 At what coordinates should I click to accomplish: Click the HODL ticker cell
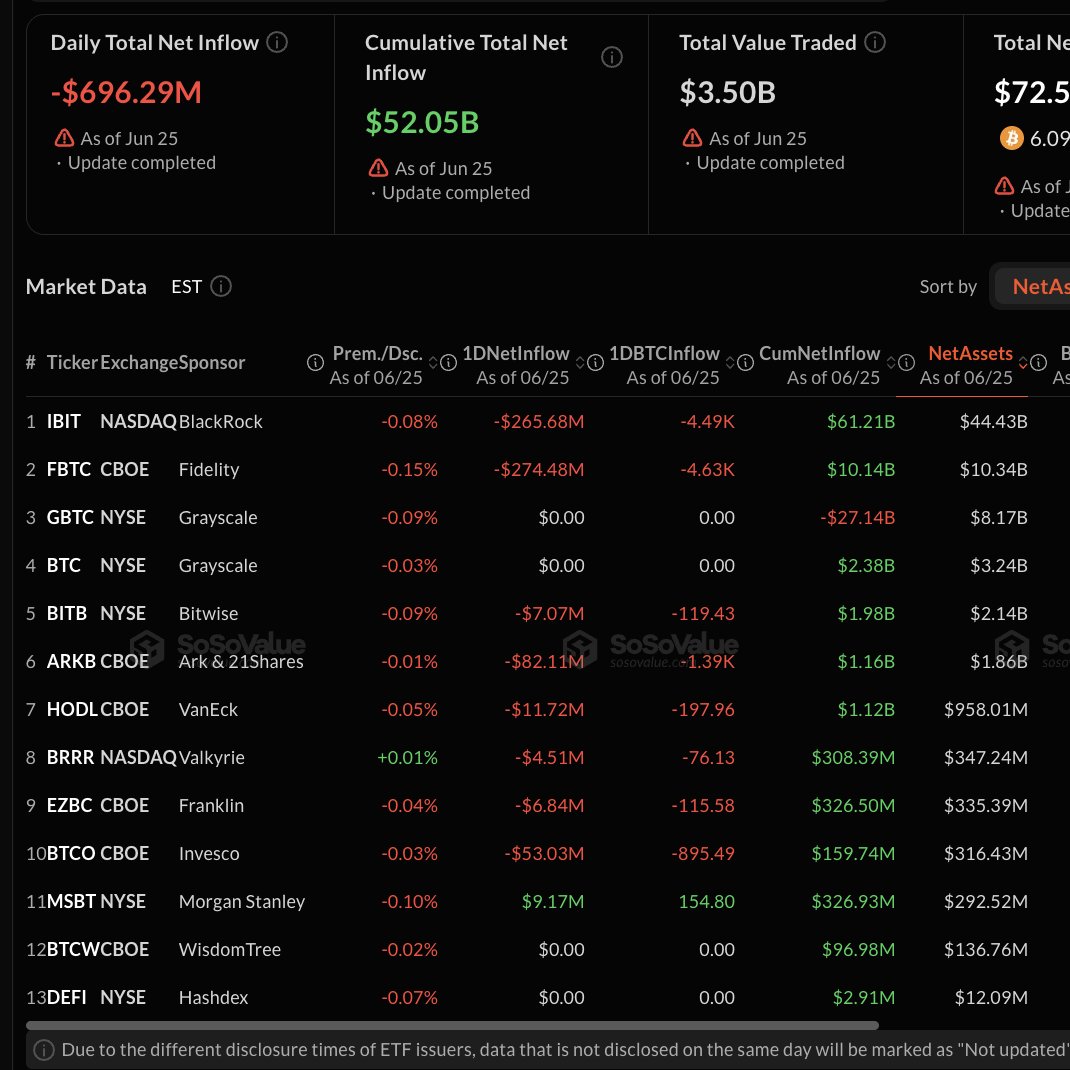(x=72, y=709)
